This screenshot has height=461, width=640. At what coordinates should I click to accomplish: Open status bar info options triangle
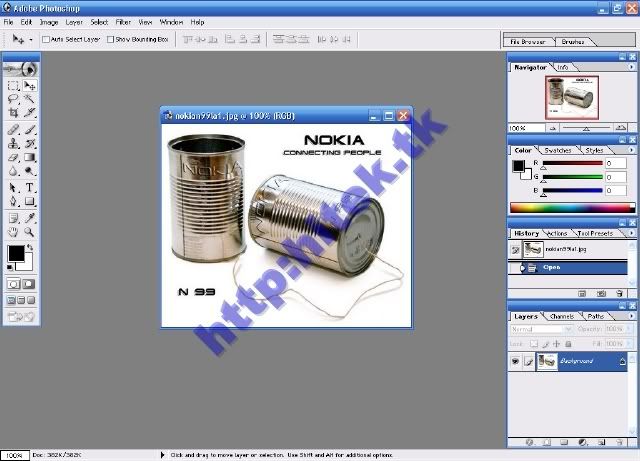(162, 455)
